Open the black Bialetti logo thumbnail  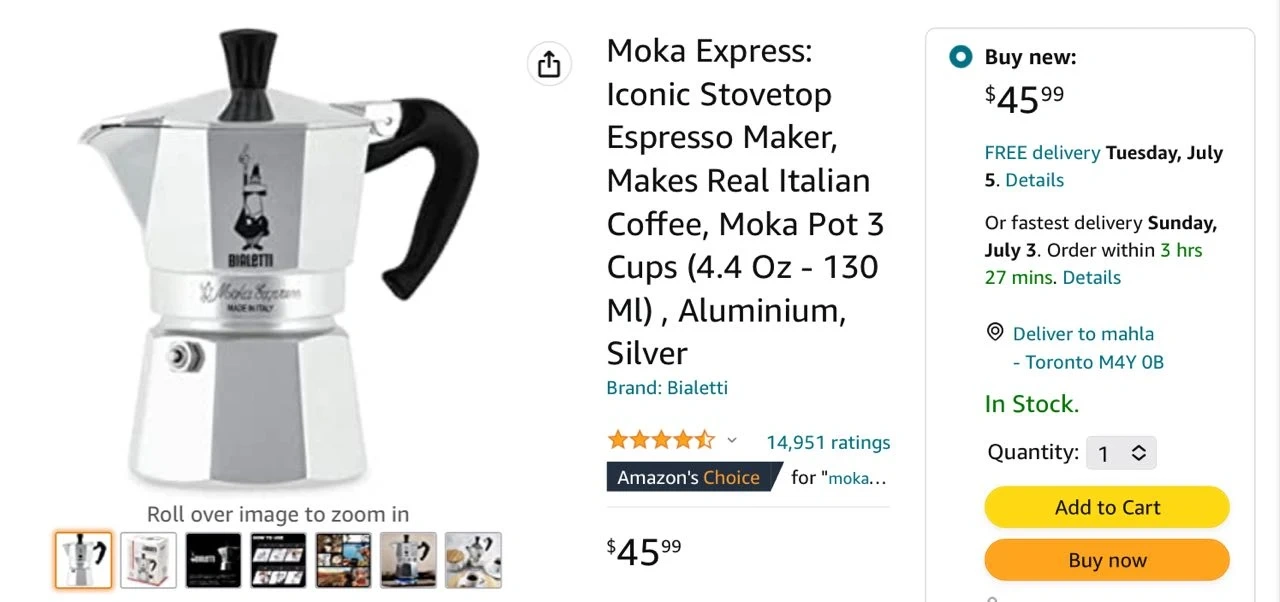click(214, 560)
